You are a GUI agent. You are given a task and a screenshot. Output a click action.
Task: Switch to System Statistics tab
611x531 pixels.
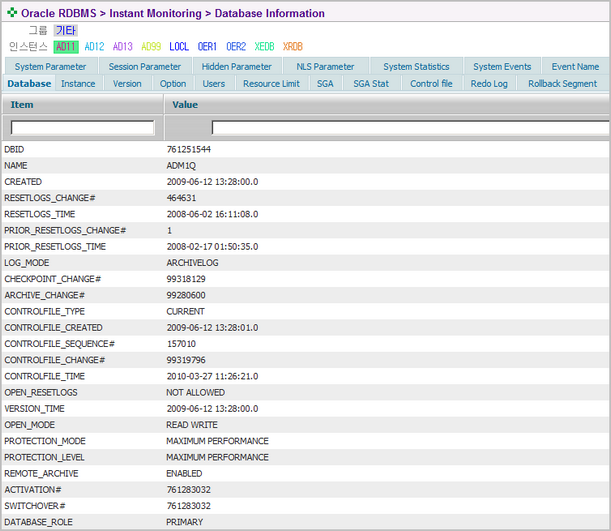[416, 67]
